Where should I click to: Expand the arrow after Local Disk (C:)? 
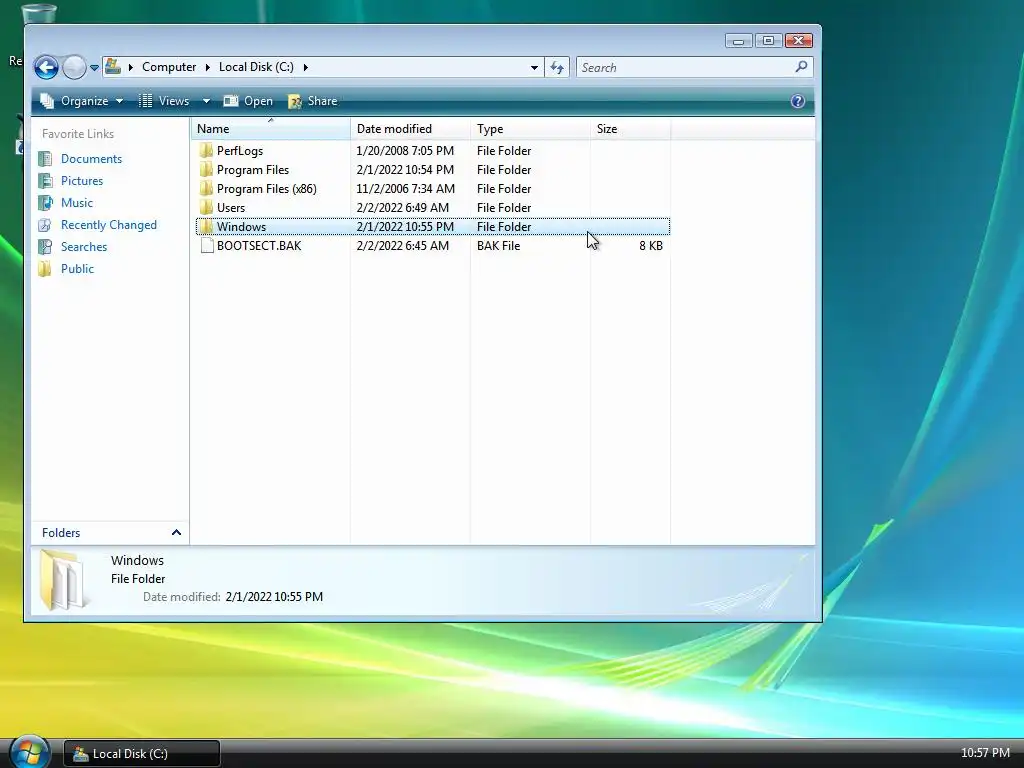click(x=305, y=67)
